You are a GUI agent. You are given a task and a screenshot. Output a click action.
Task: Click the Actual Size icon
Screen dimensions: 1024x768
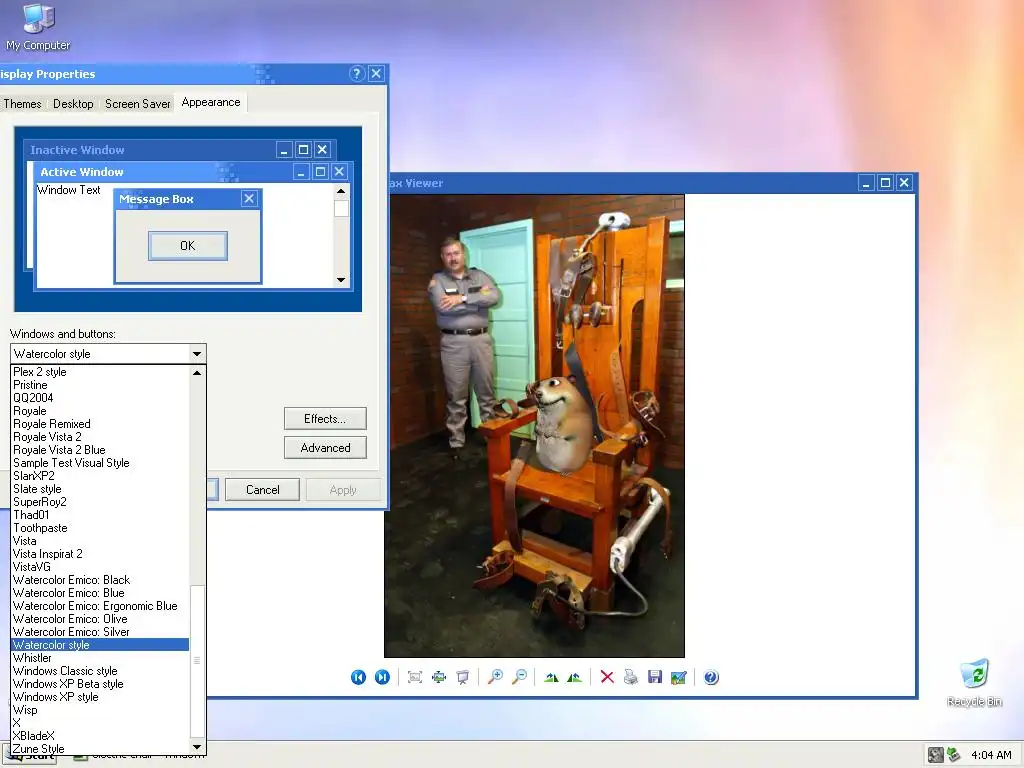[439, 677]
